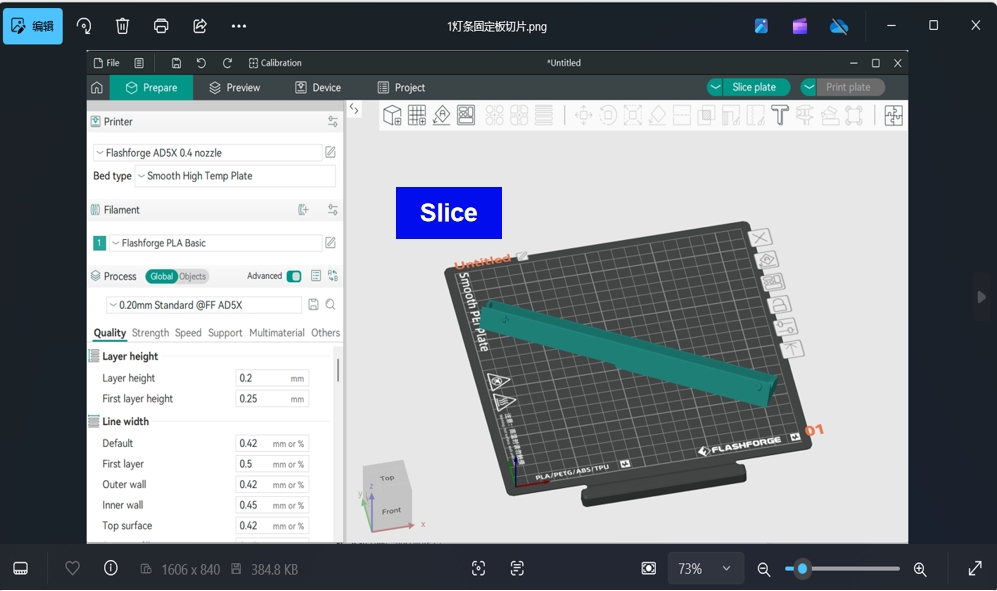Image resolution: width=997 pixels, height=591 pixels.
Task: Click the 编辑 edit button
Action: click(33, 26)
